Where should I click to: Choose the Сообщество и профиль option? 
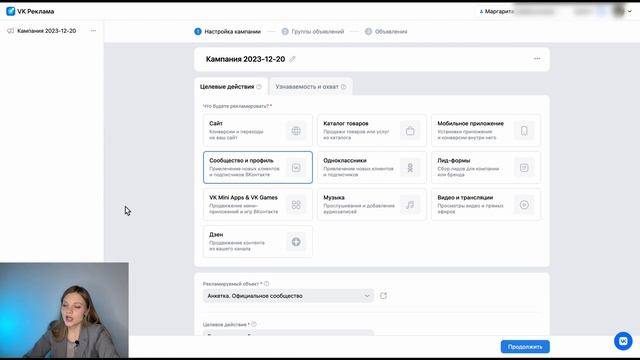tap(258, 167)
